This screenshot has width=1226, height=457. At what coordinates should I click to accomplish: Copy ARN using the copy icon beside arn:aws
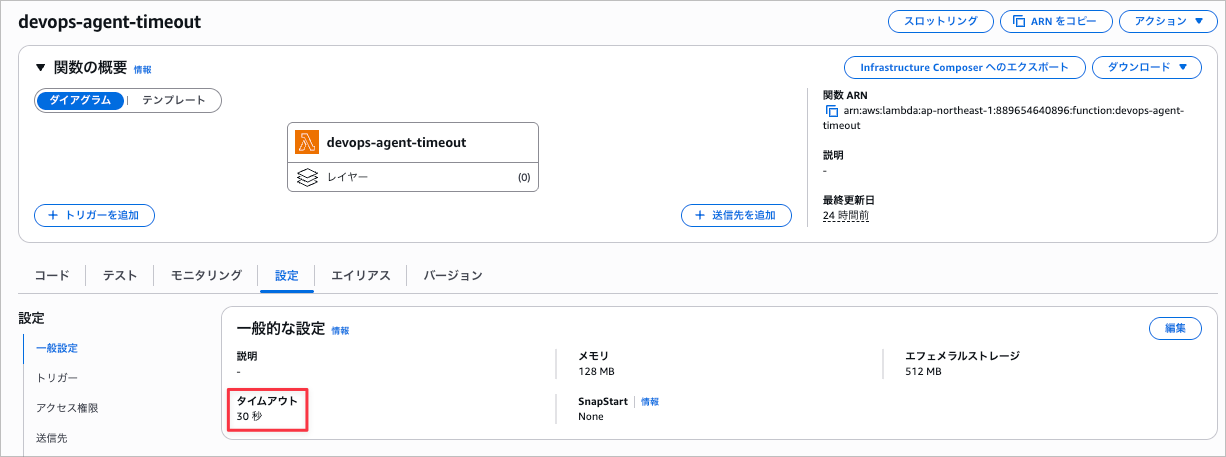click(831, 111)
